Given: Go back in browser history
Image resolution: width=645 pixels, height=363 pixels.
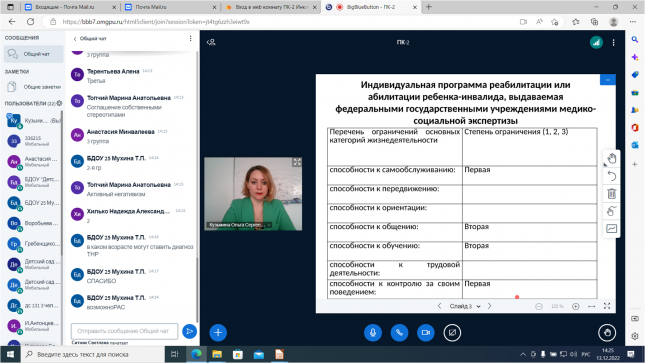Looking at the screenshot, I should pos(12,22).
